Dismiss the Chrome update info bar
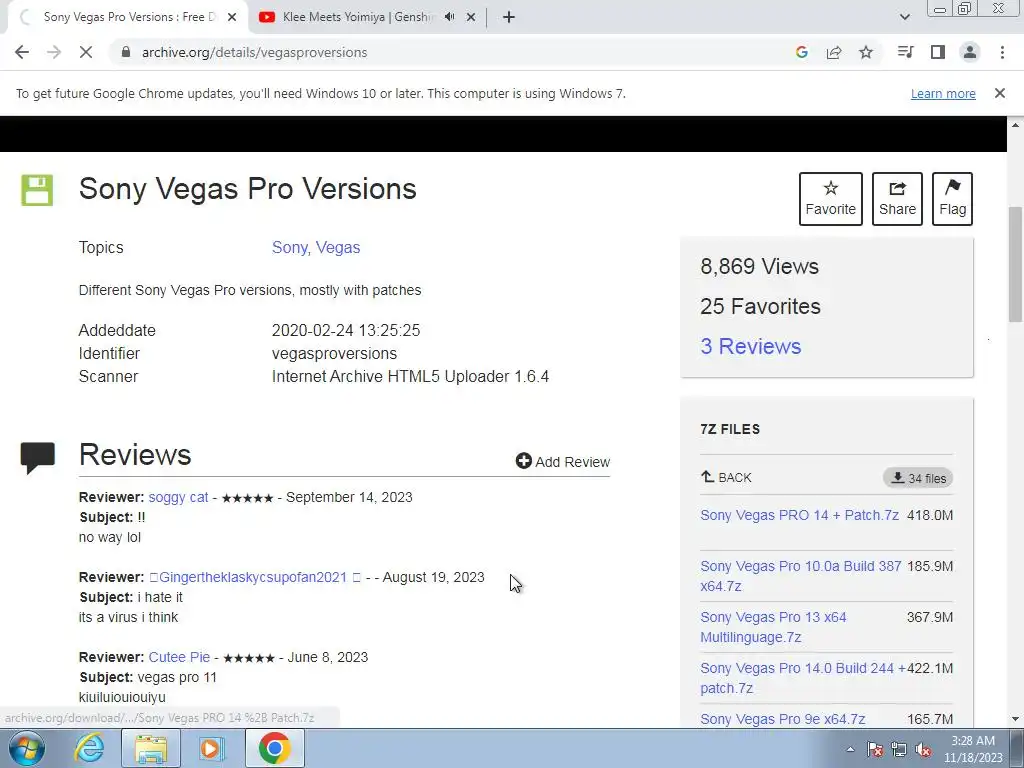The width and height of the screenshot is (1024, 768). click(x=1000, y=93)
